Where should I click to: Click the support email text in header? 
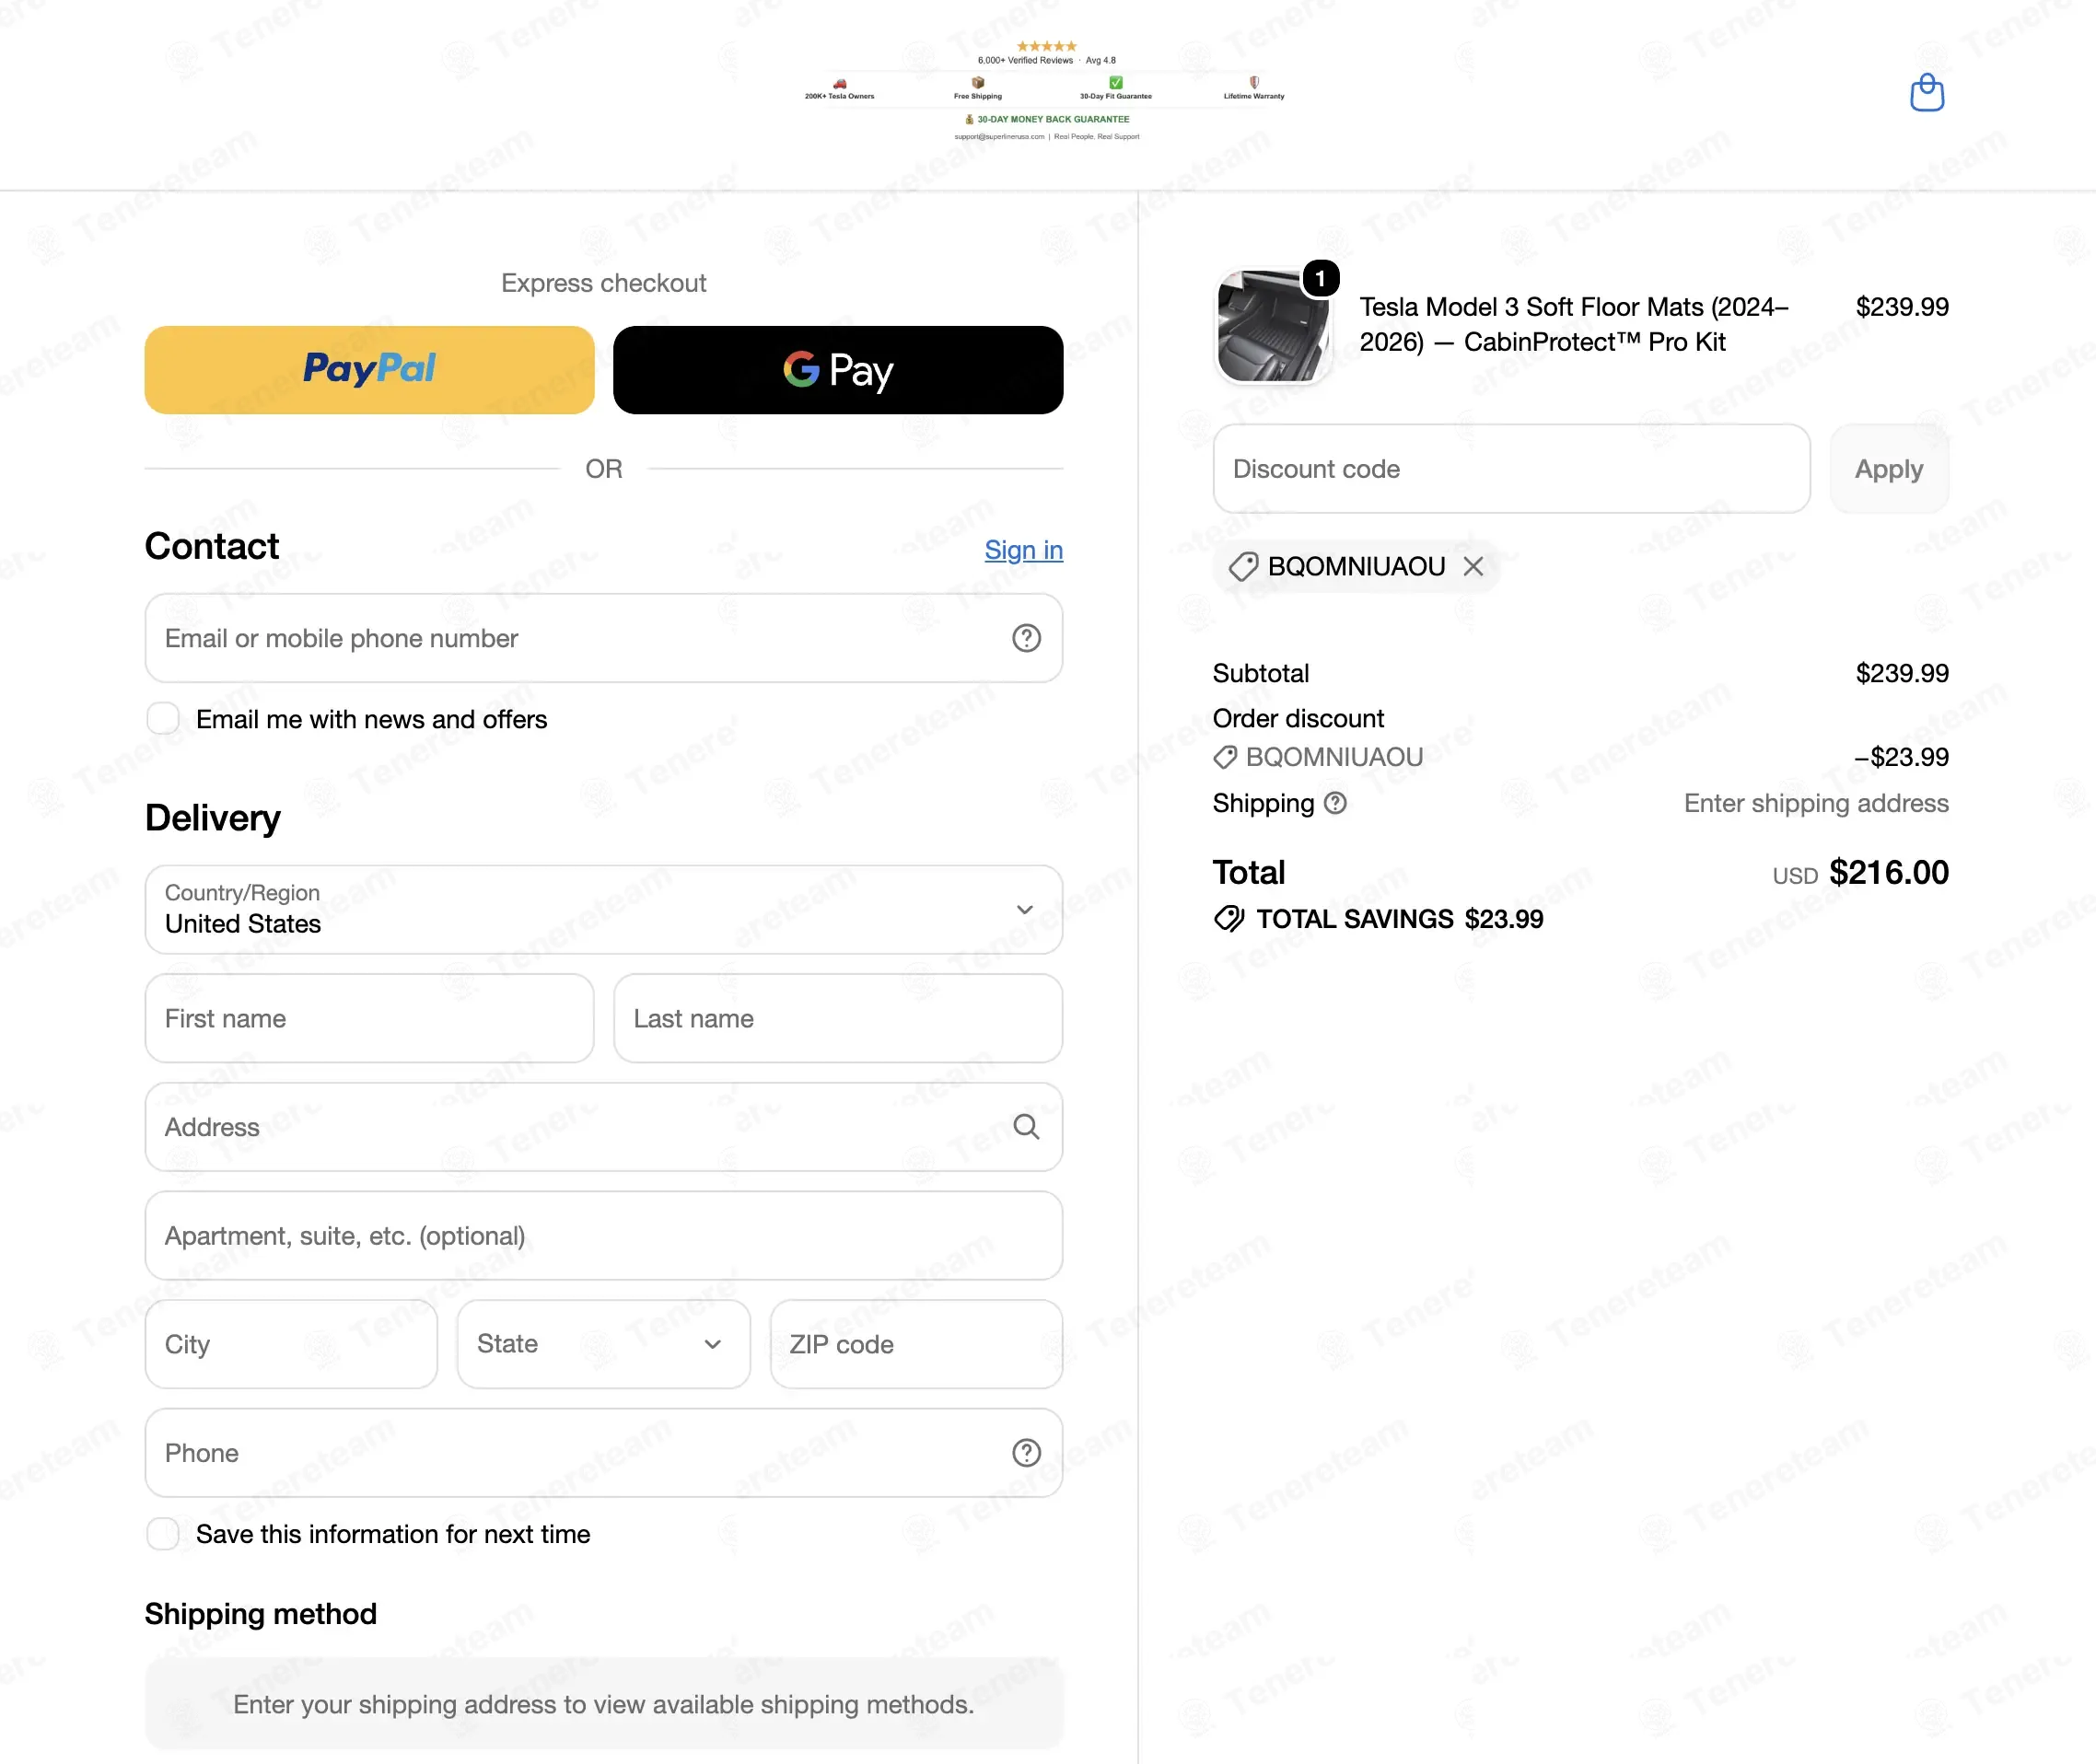coord(999,137)
